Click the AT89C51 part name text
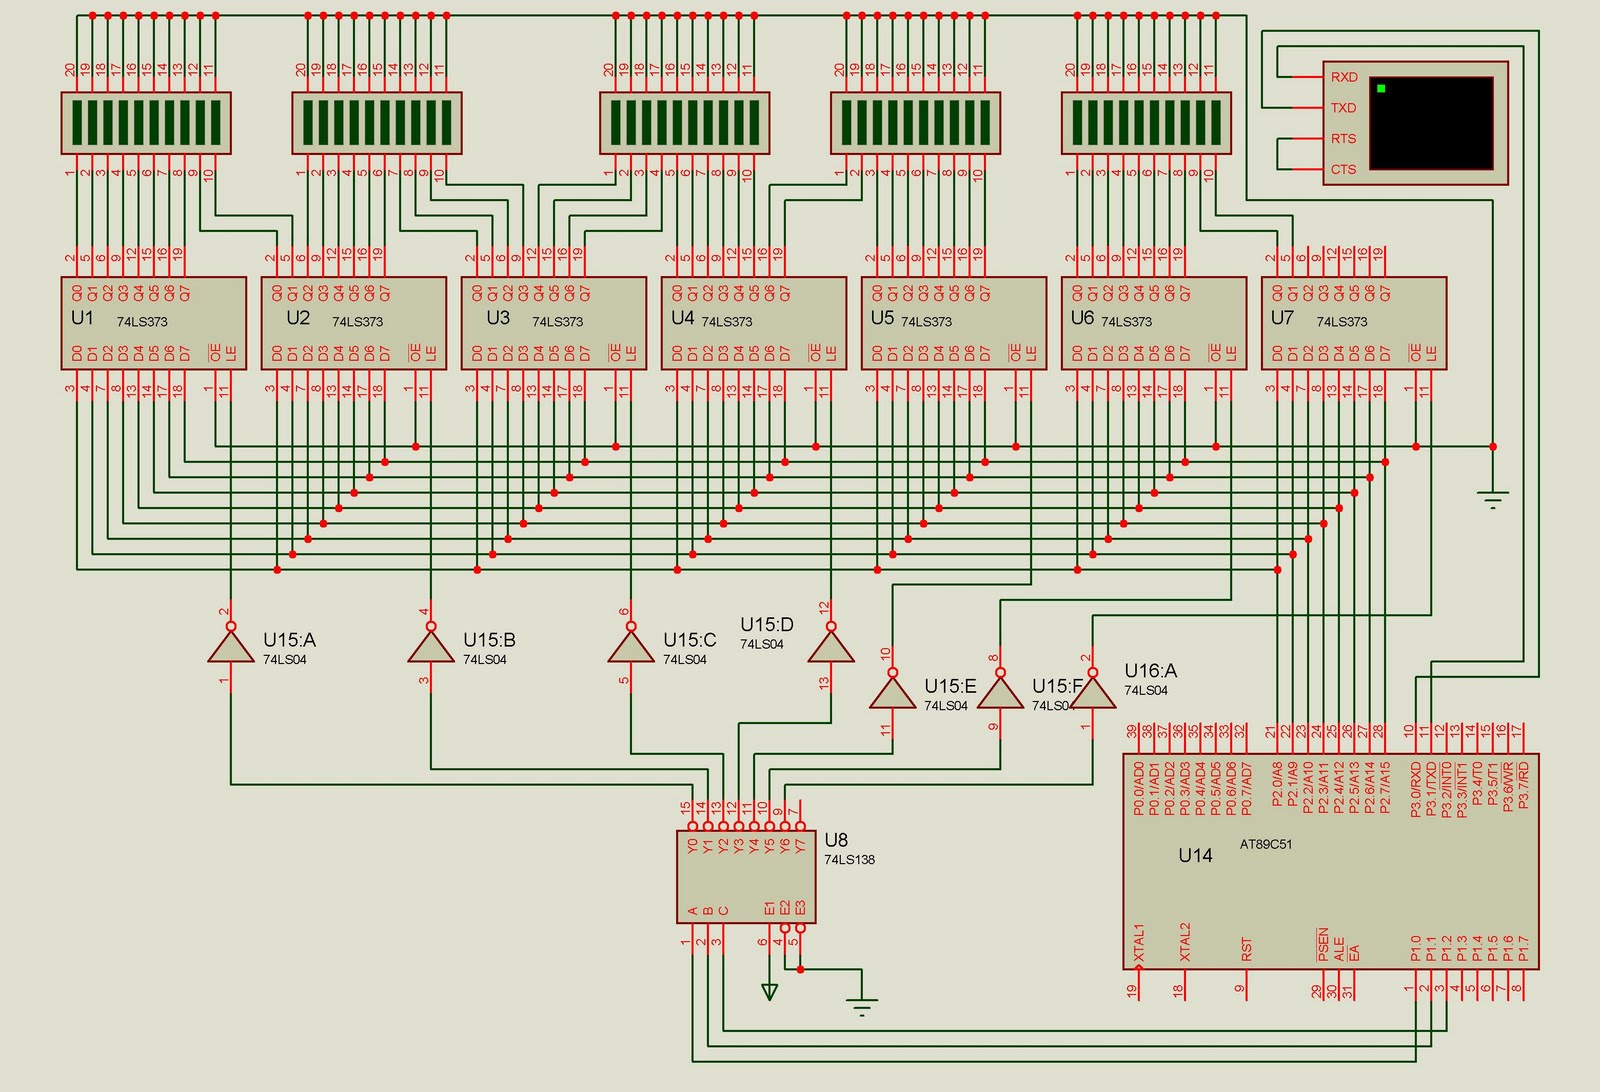The height and width of the screenshot is (1092, 1600). 1266,844
